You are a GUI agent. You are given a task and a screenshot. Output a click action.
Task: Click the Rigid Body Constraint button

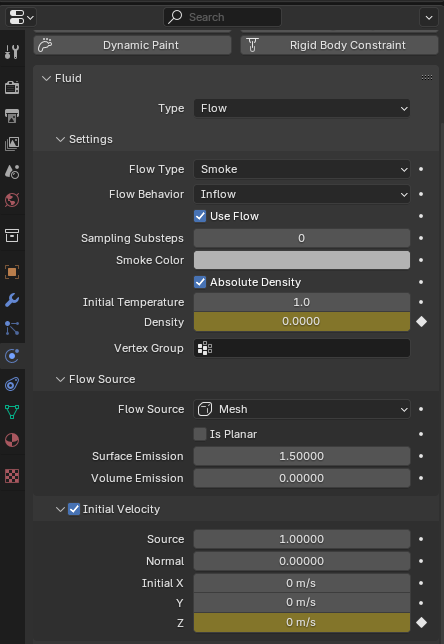(339, 45)
